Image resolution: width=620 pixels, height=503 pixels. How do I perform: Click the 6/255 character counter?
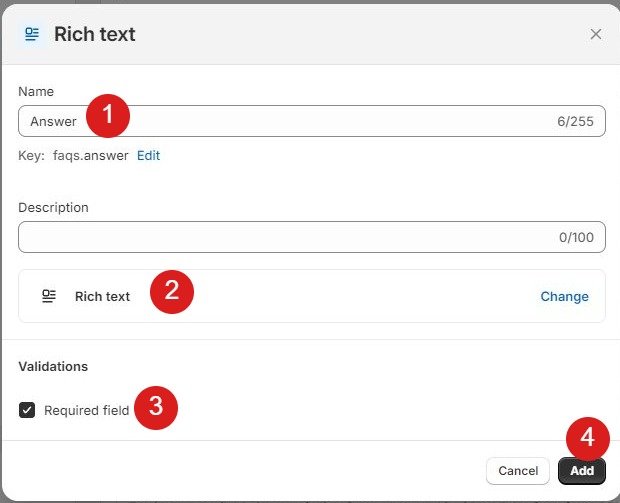[575, 122]
